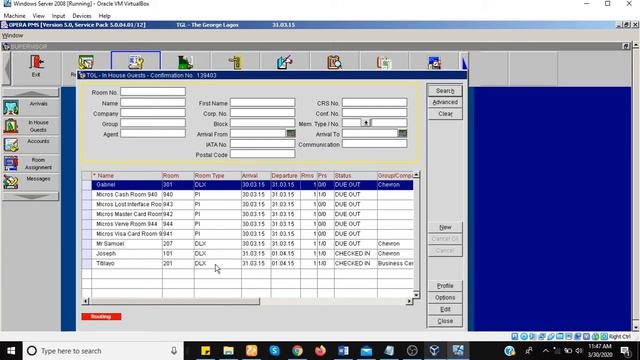Open Chrome from the Windows taskbar
The width and height of the screenshot is (640, 360).
click(297, 351)
